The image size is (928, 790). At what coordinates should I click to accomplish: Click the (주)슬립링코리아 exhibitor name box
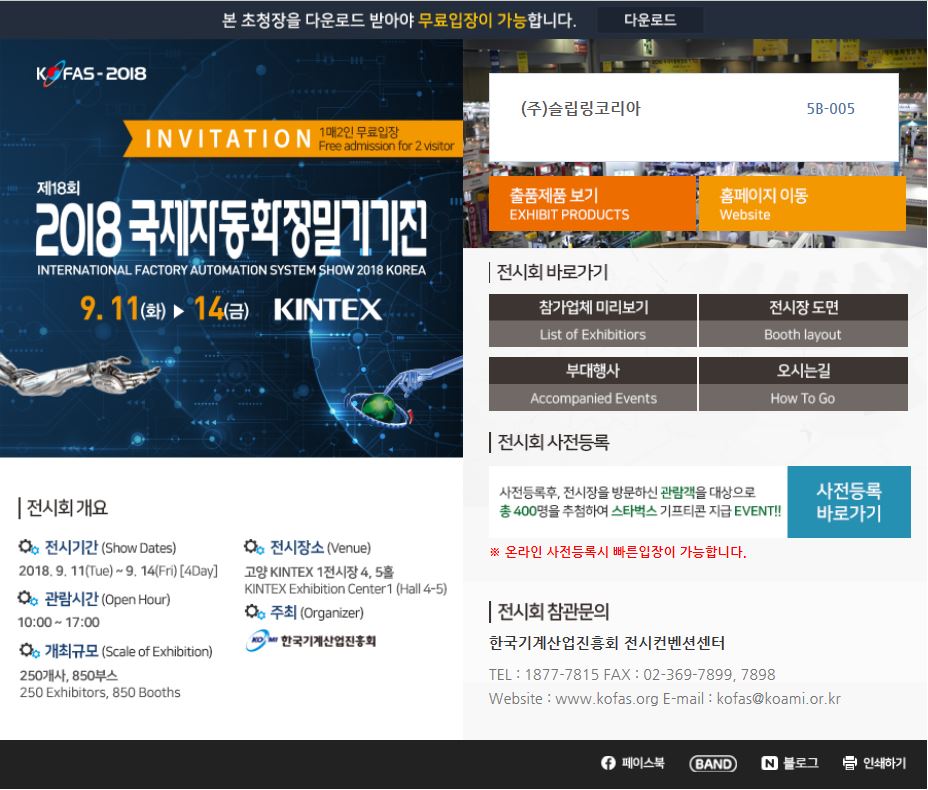(x=581, y=109)
